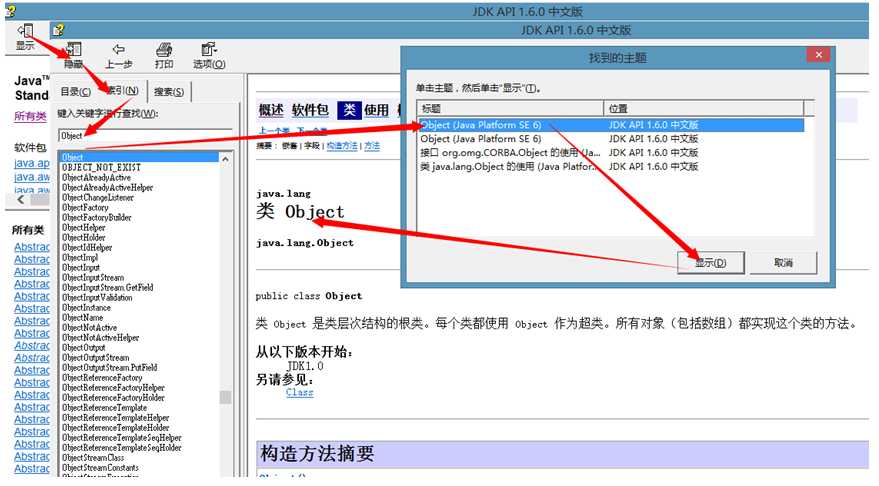Select ObjectInputStream in index list
The height and width of the screenshot is (486, 879).
pos(93,278)
